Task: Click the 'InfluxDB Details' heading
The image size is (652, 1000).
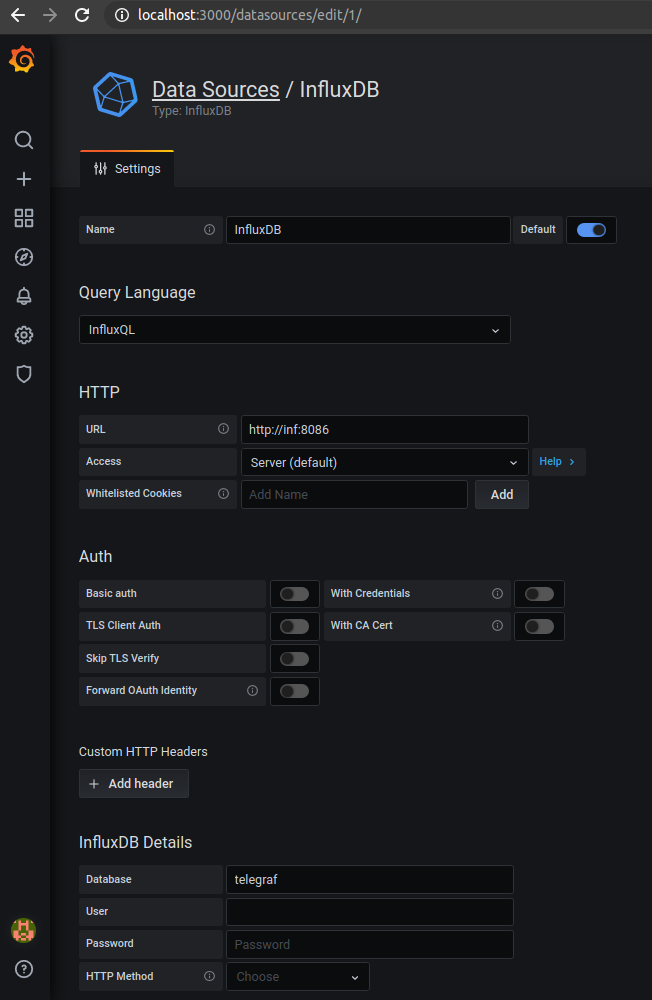Action: pos(135,842)
